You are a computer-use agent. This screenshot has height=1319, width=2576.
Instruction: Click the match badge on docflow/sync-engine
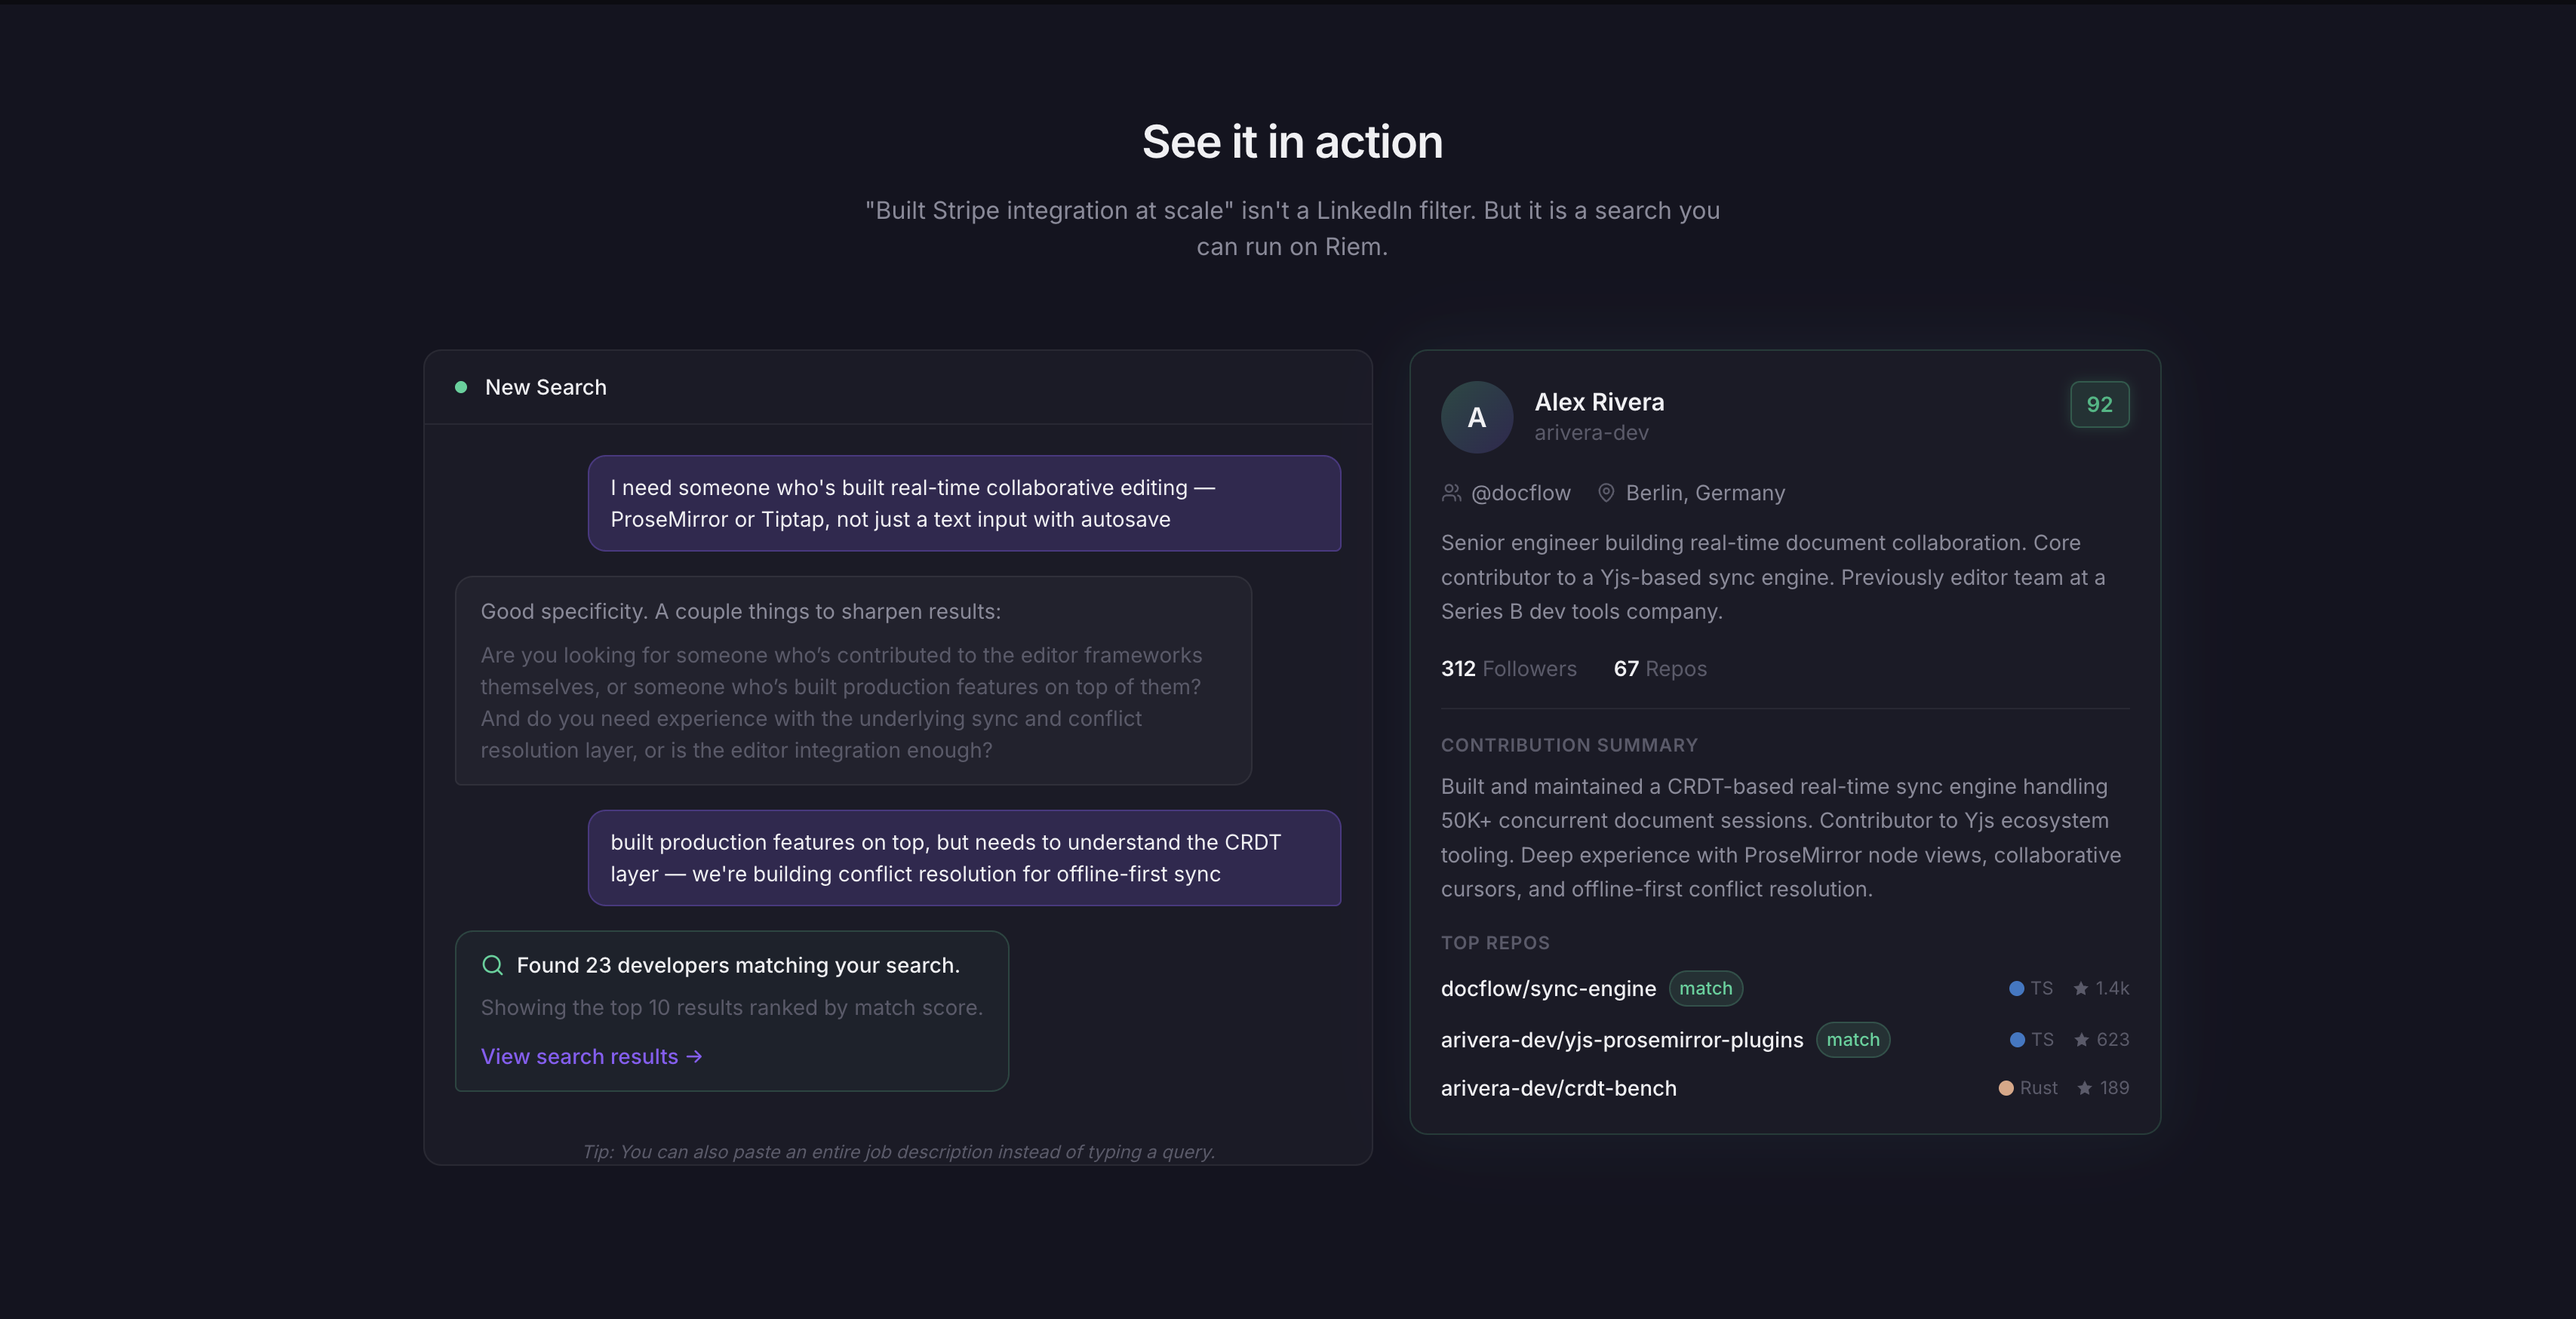pyautogui.click(x=1705, y=988)
